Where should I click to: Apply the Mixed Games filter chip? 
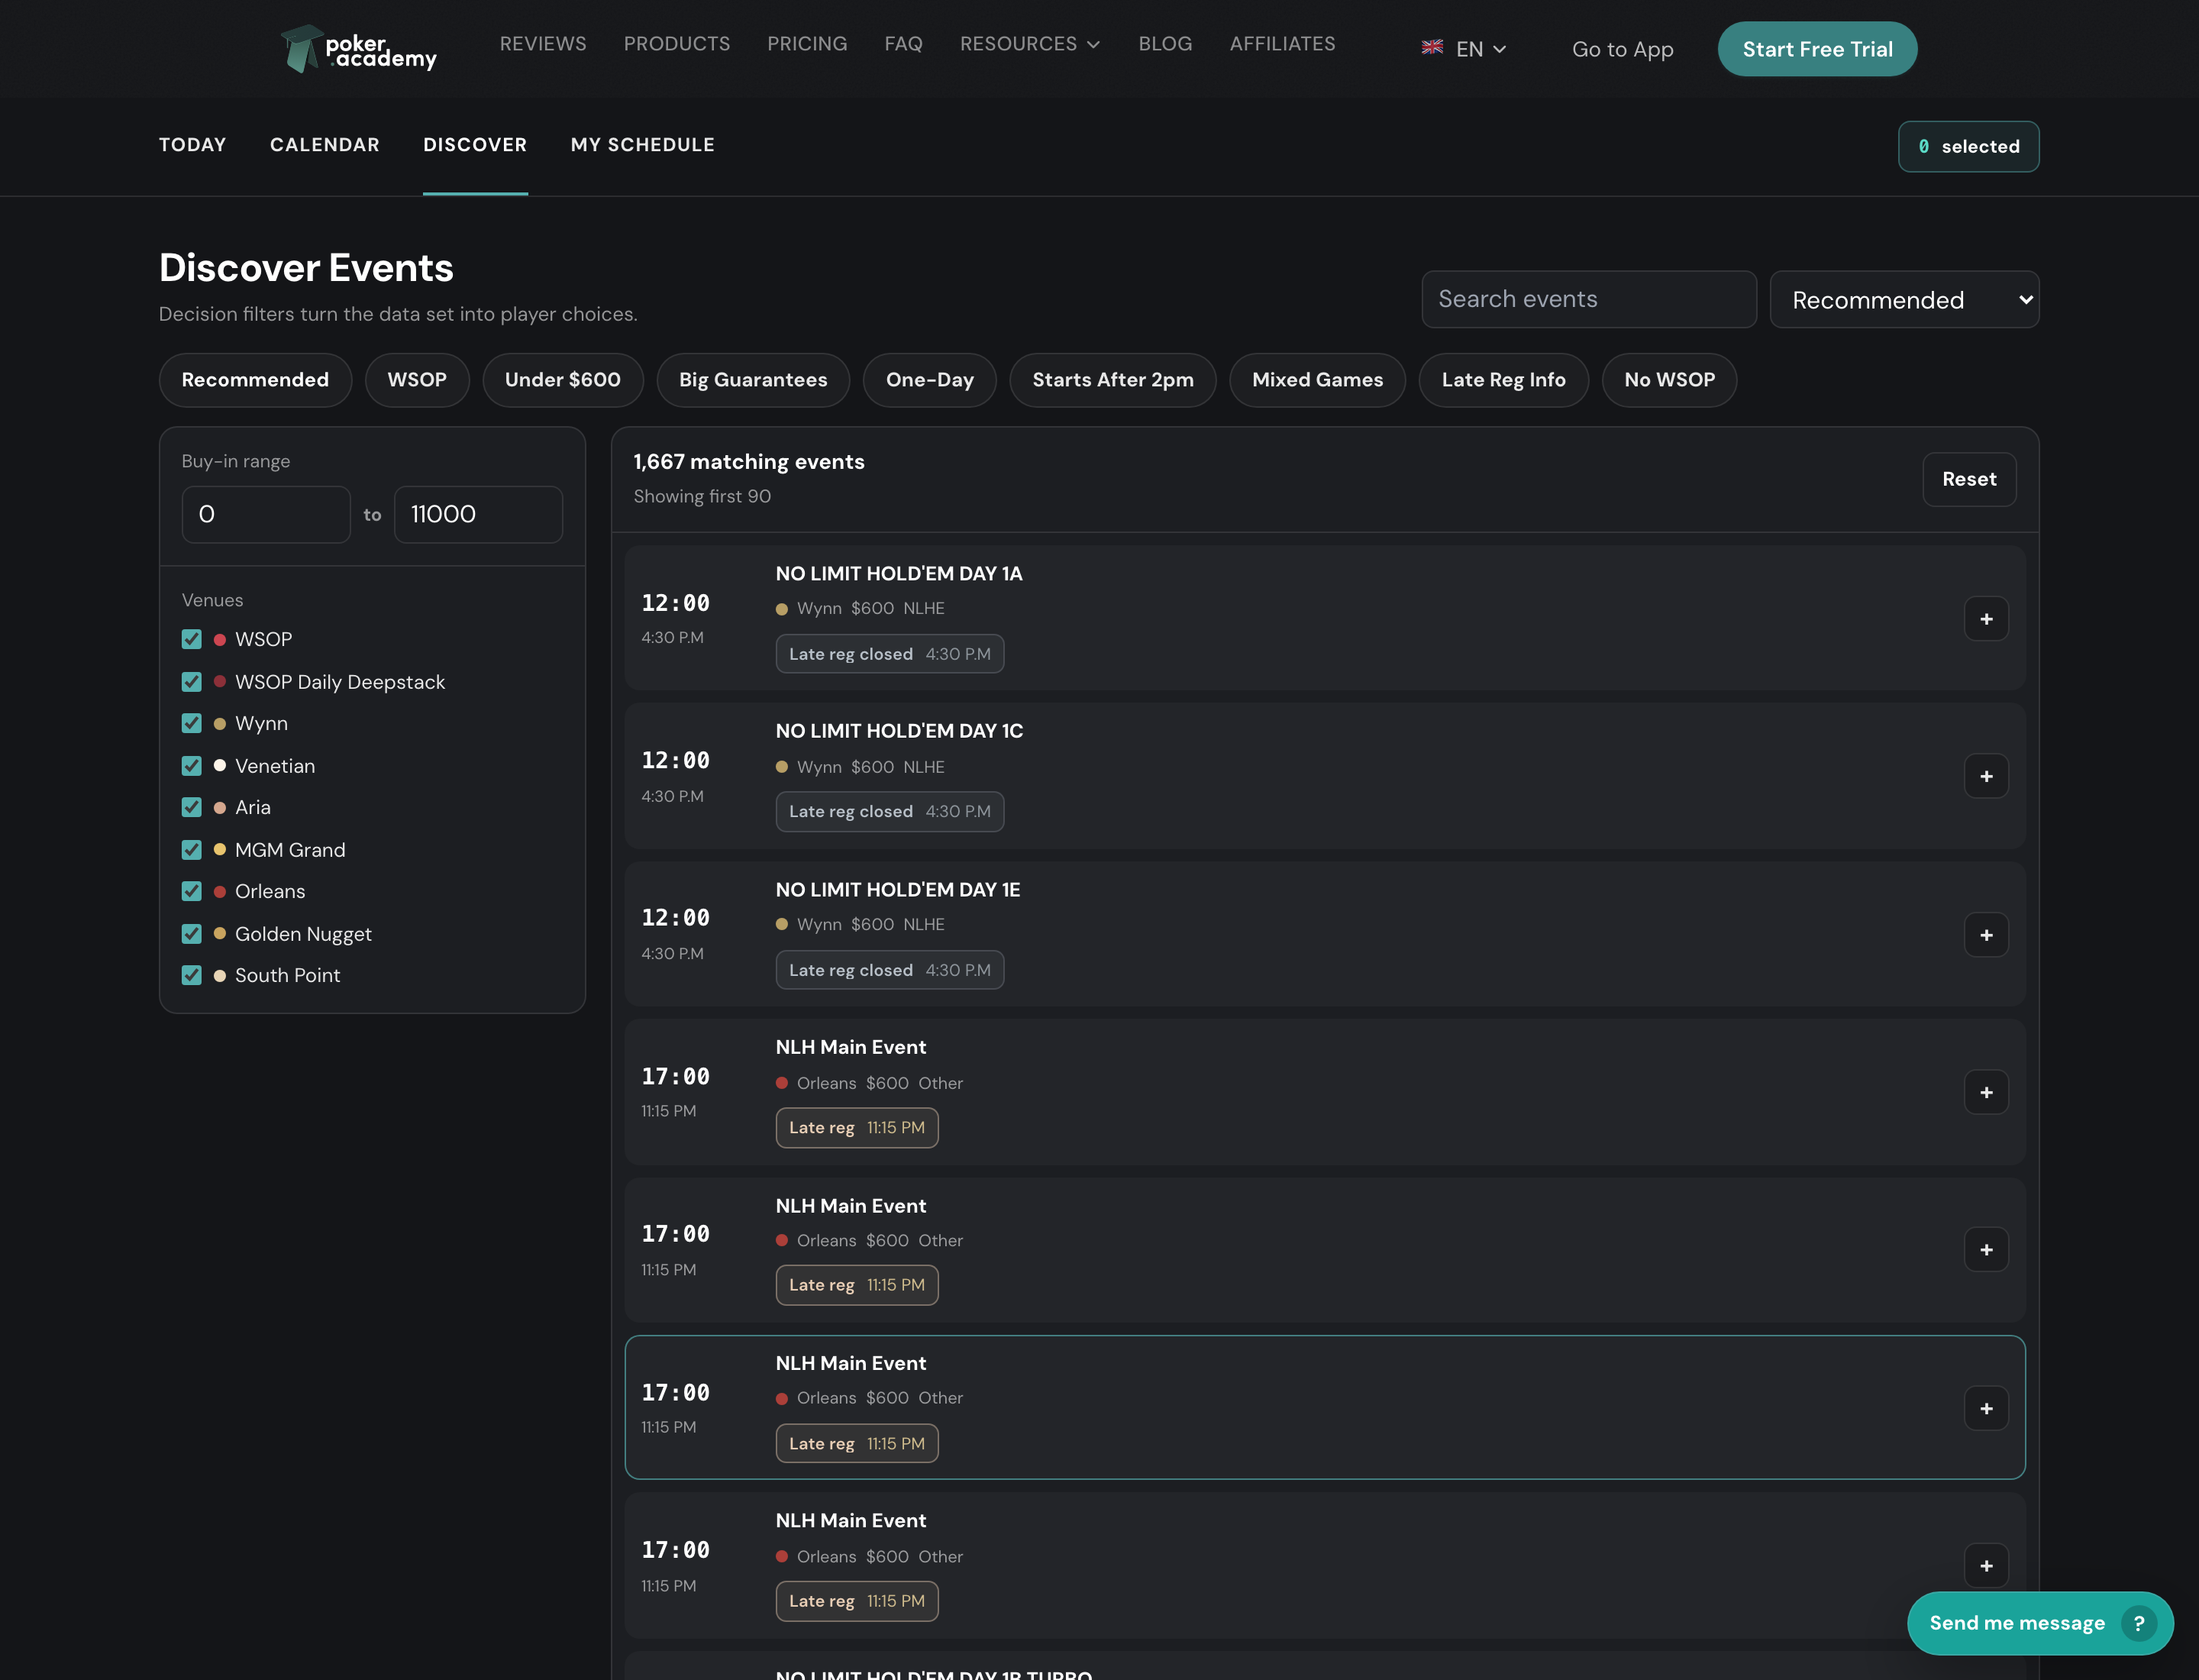click(1318, 380)
